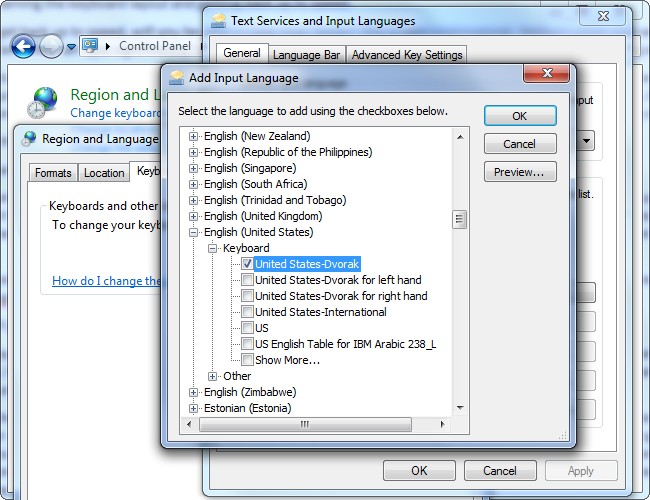
Task: Close the Text Services and Input Languages dialog
Action: [x=604, y=16]
